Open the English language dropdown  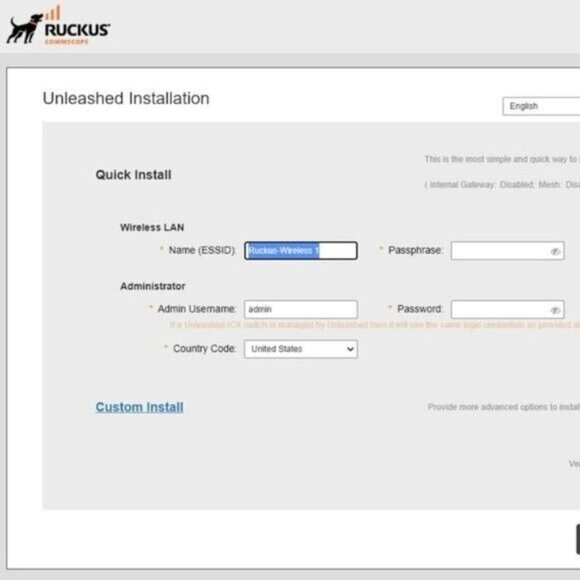pyautogui.click(x=541, y=106)
